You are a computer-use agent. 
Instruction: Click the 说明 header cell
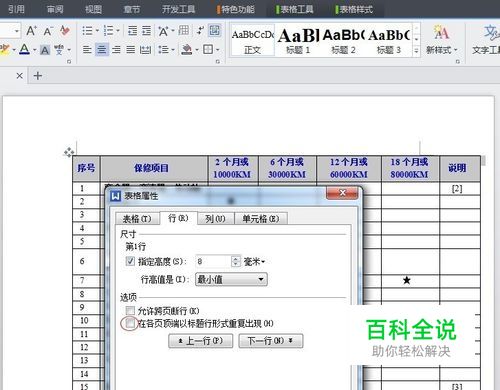point(460,168)
